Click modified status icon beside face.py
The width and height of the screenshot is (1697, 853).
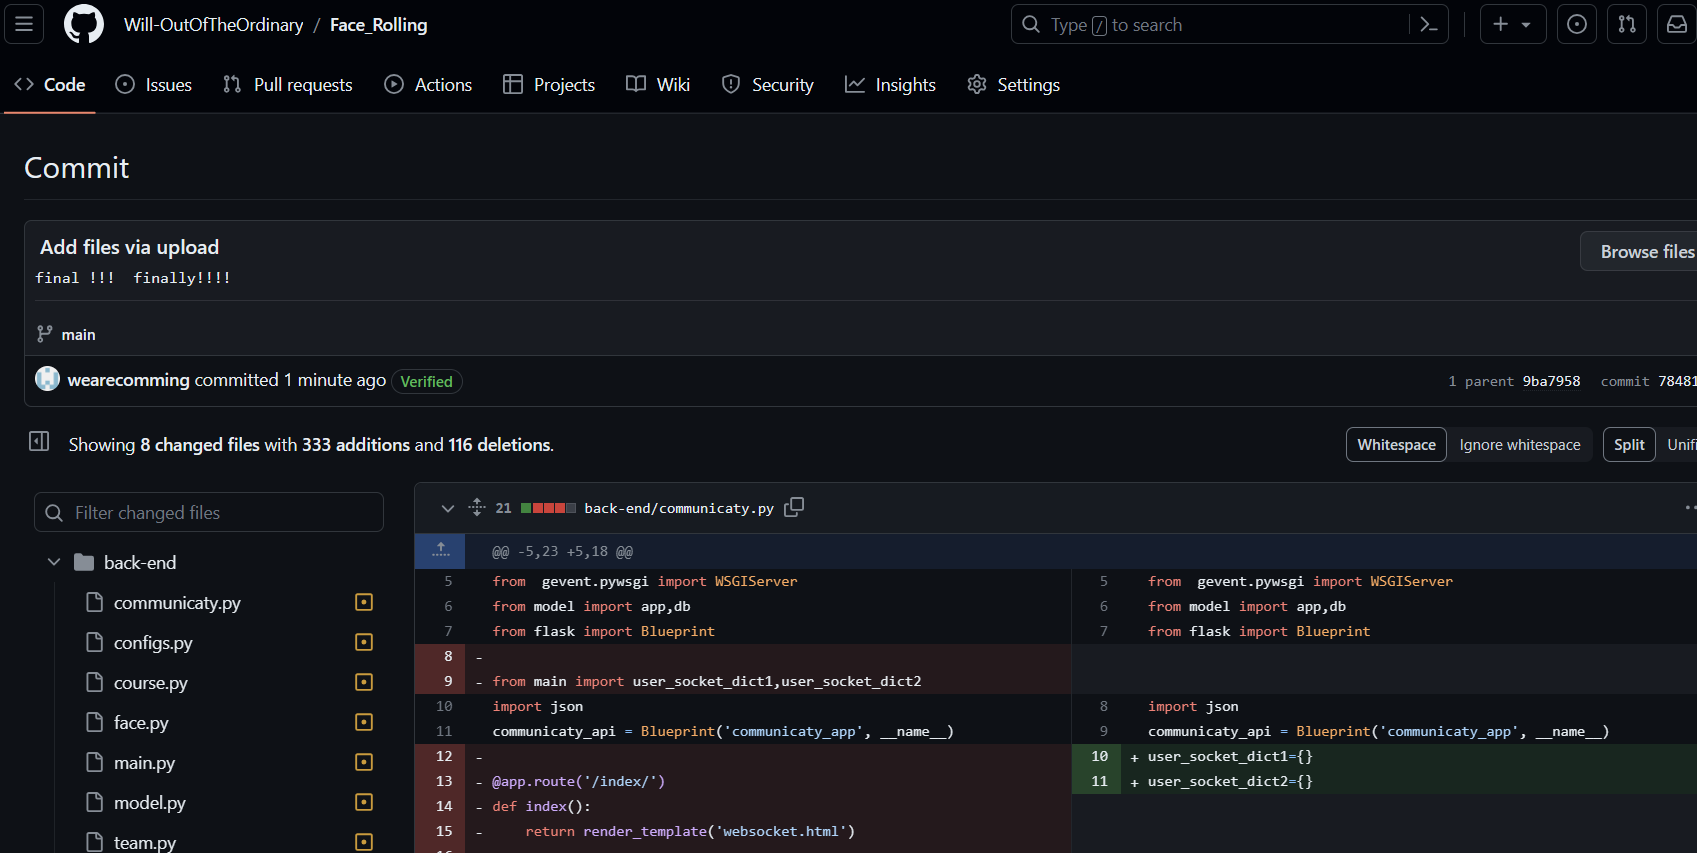coord(364,722)
